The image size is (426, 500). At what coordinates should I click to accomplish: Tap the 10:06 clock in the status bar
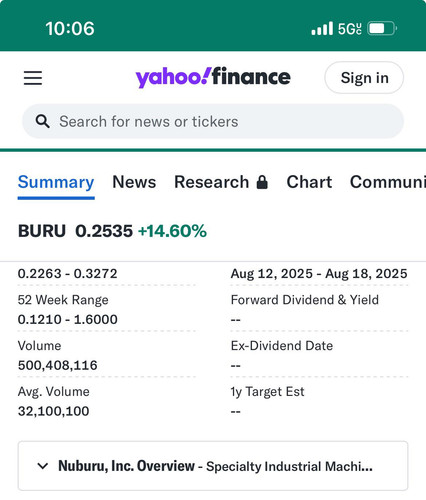70,29
